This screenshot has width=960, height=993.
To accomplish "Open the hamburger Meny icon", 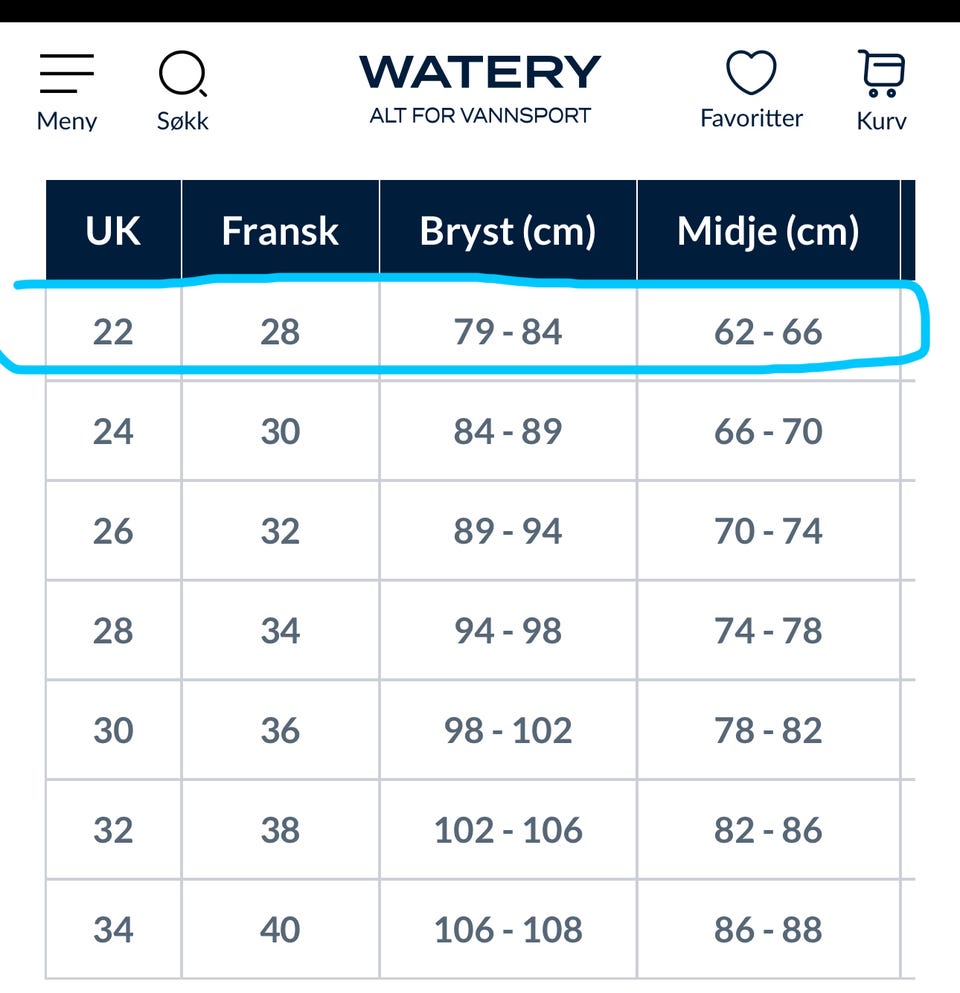I will pos(67,75).
